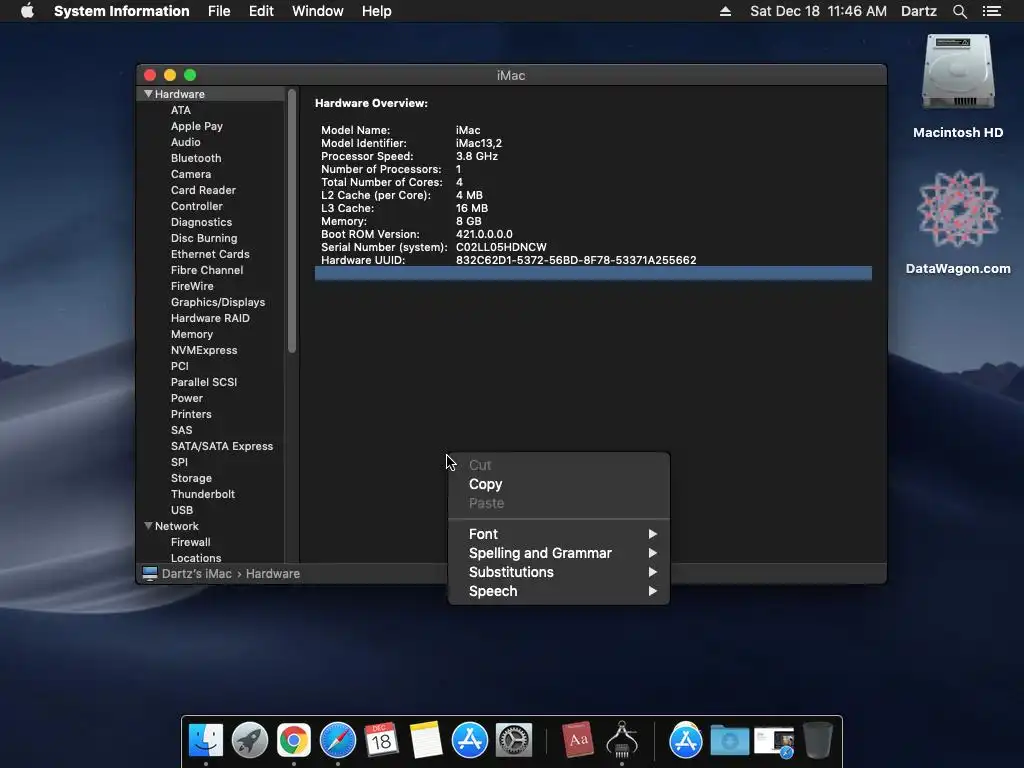
Task: Expand the Font submenu arrow
Action: click(x=652, y=534)
